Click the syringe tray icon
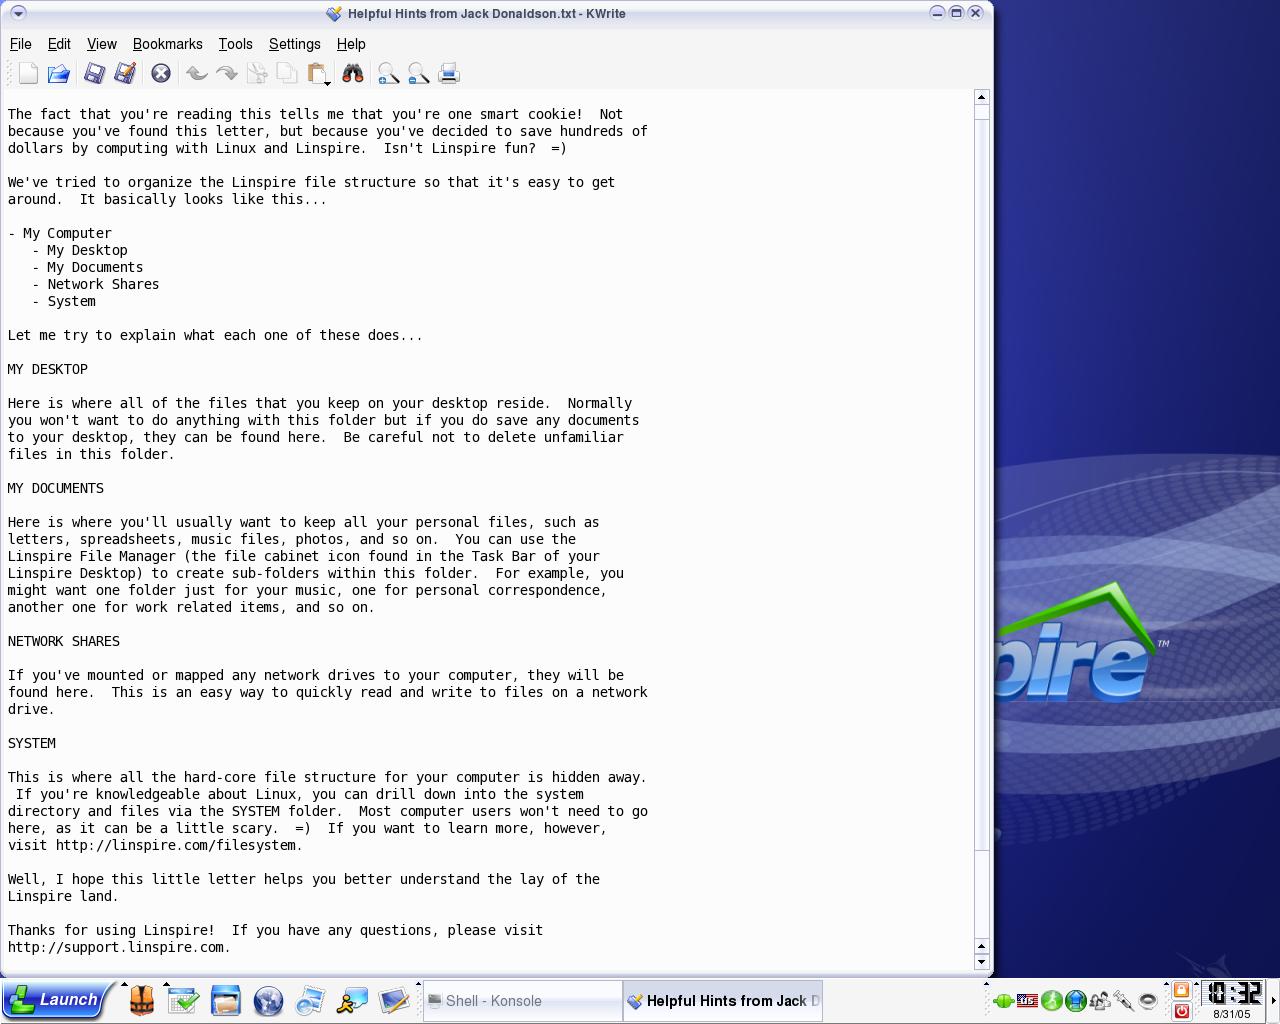This screenshot has height=1024, width=1280. [x=1123, y=1000]
